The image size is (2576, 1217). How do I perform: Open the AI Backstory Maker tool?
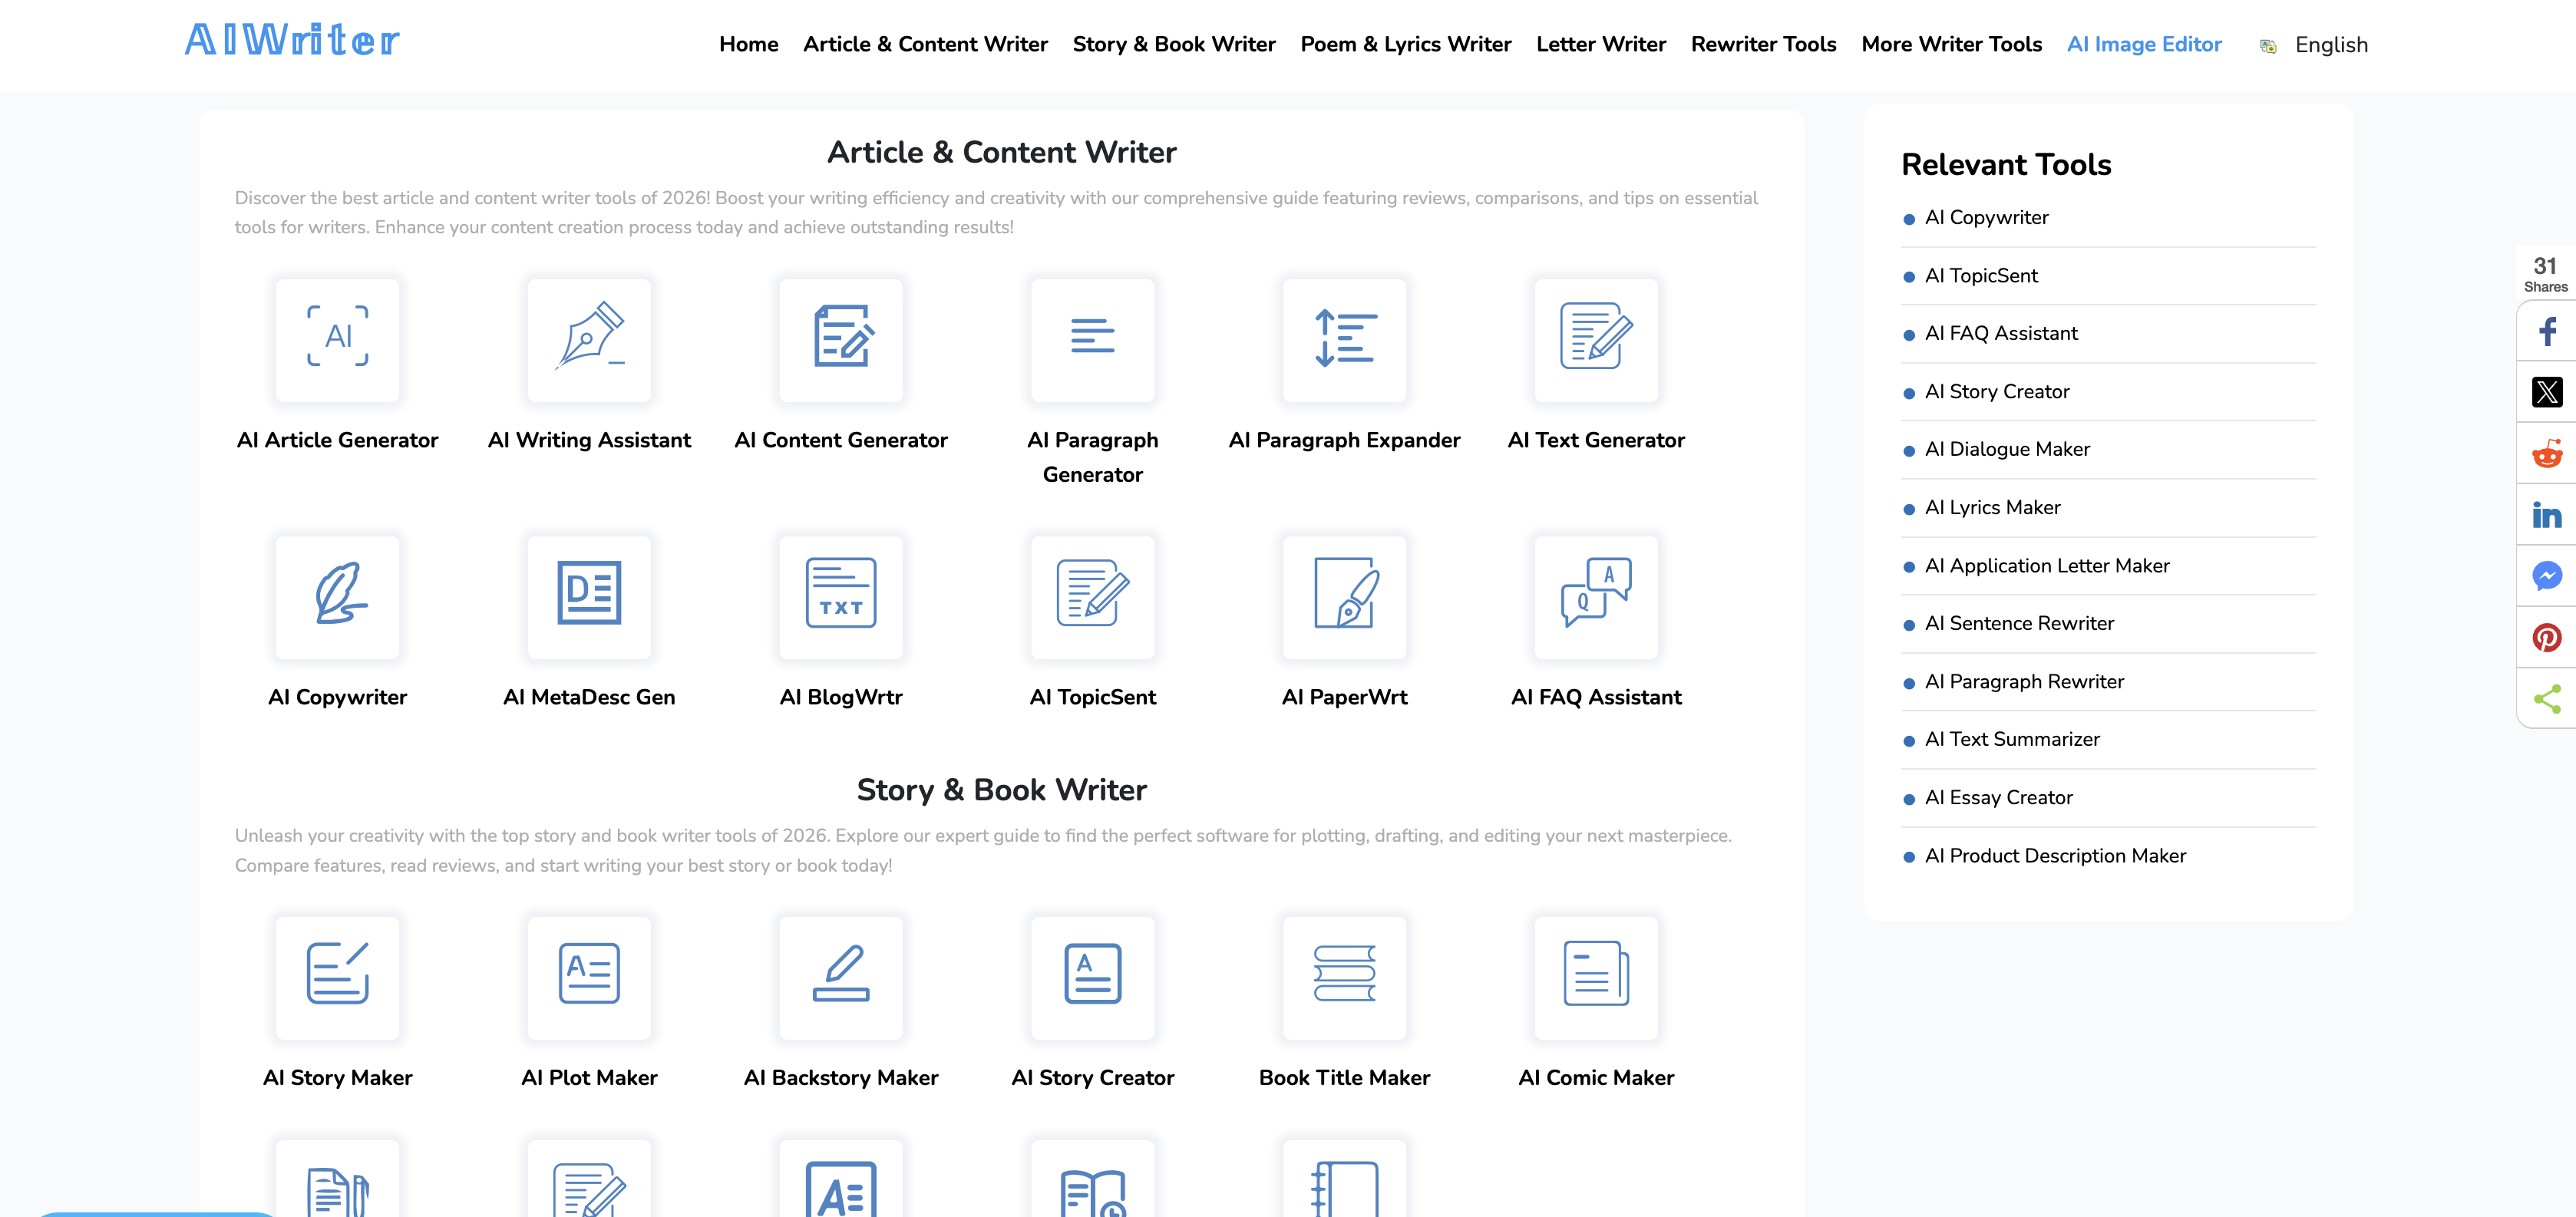pos(841,978)
